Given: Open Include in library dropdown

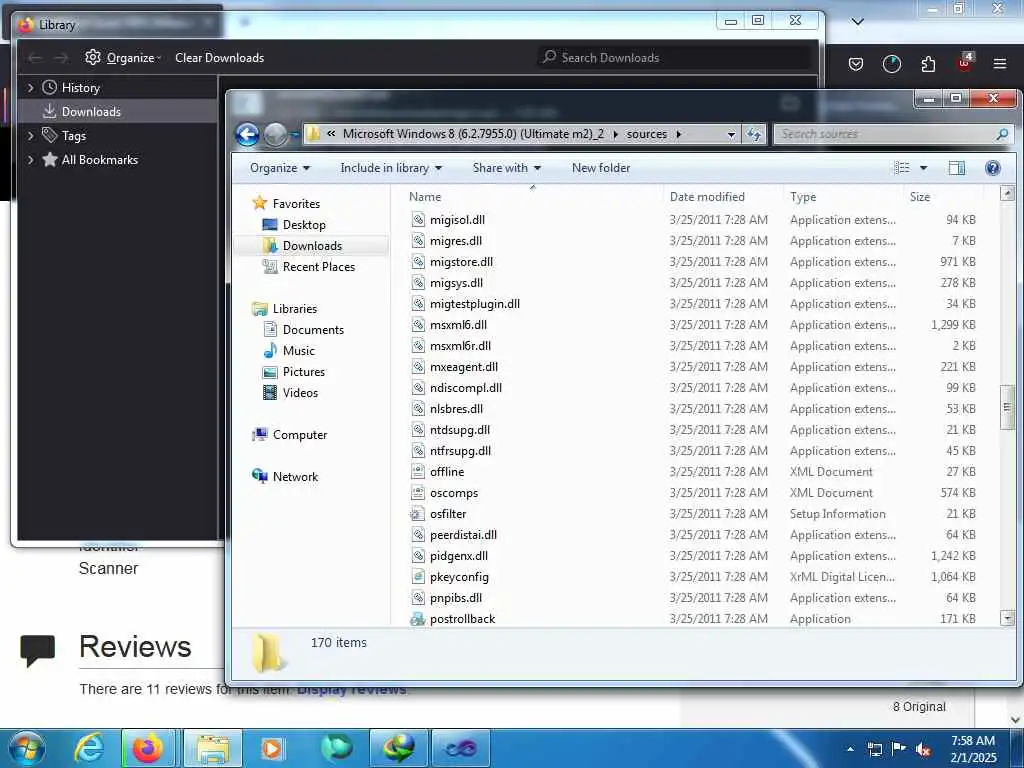Looking at the screenshot, I should 391,168.
